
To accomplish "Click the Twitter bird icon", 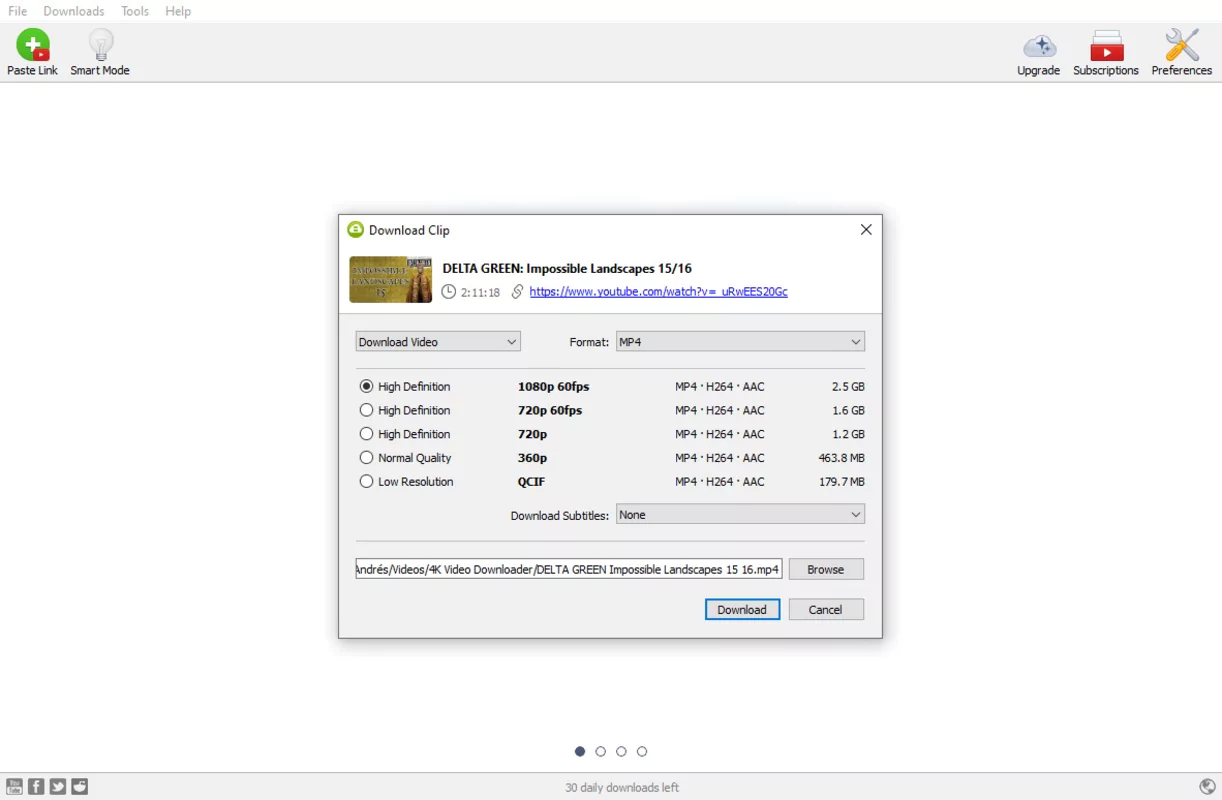I will [x=58, y=786].
